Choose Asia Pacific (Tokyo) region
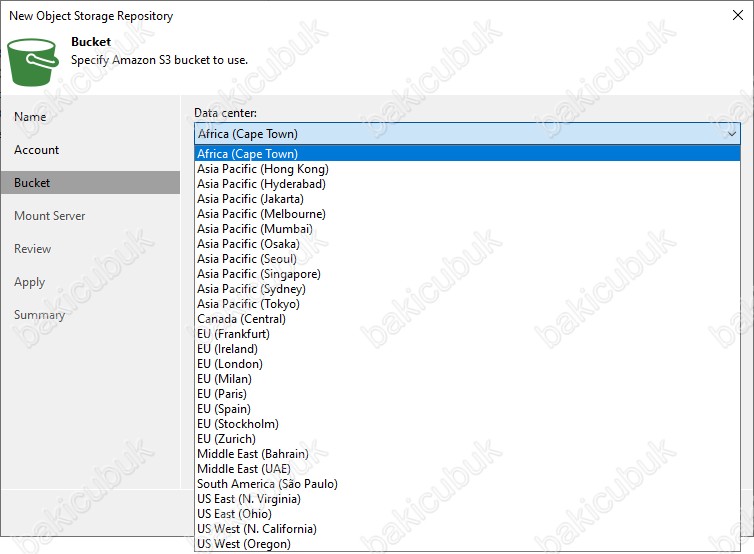754x554 pixels. pos(467,304)
